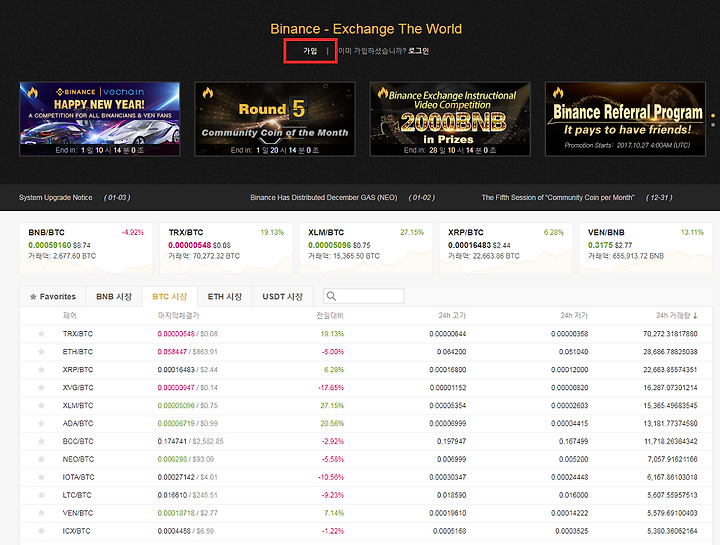Open the XRP/BTC ticker card
Viewport: 720px width, 545px height.
[x=506, y=248]
